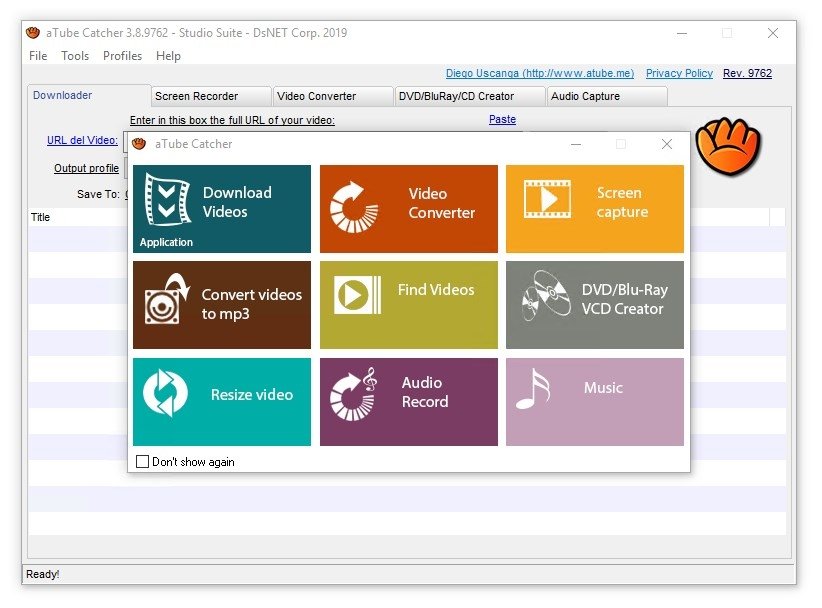Switch to the Downloader tab

point(89,95)
